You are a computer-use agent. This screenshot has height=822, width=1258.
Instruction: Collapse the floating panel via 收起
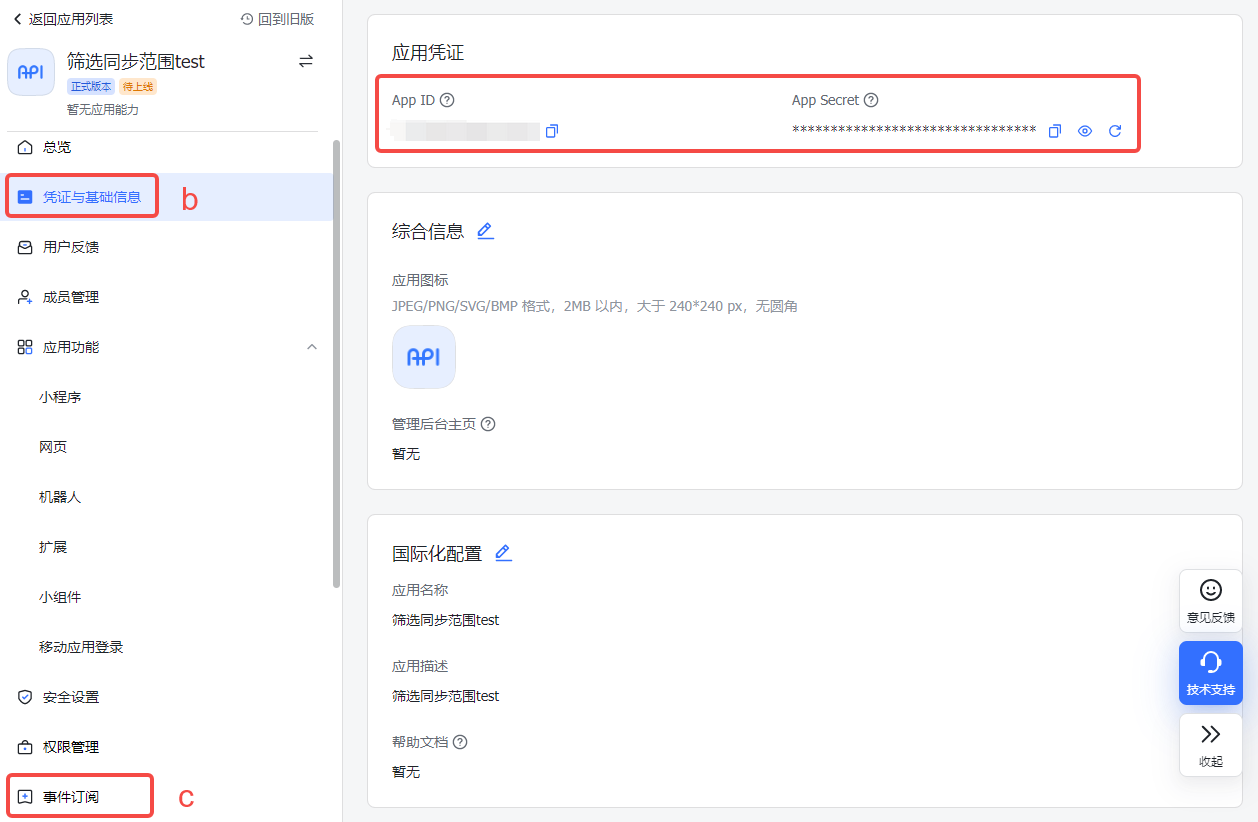(1210, 745)
